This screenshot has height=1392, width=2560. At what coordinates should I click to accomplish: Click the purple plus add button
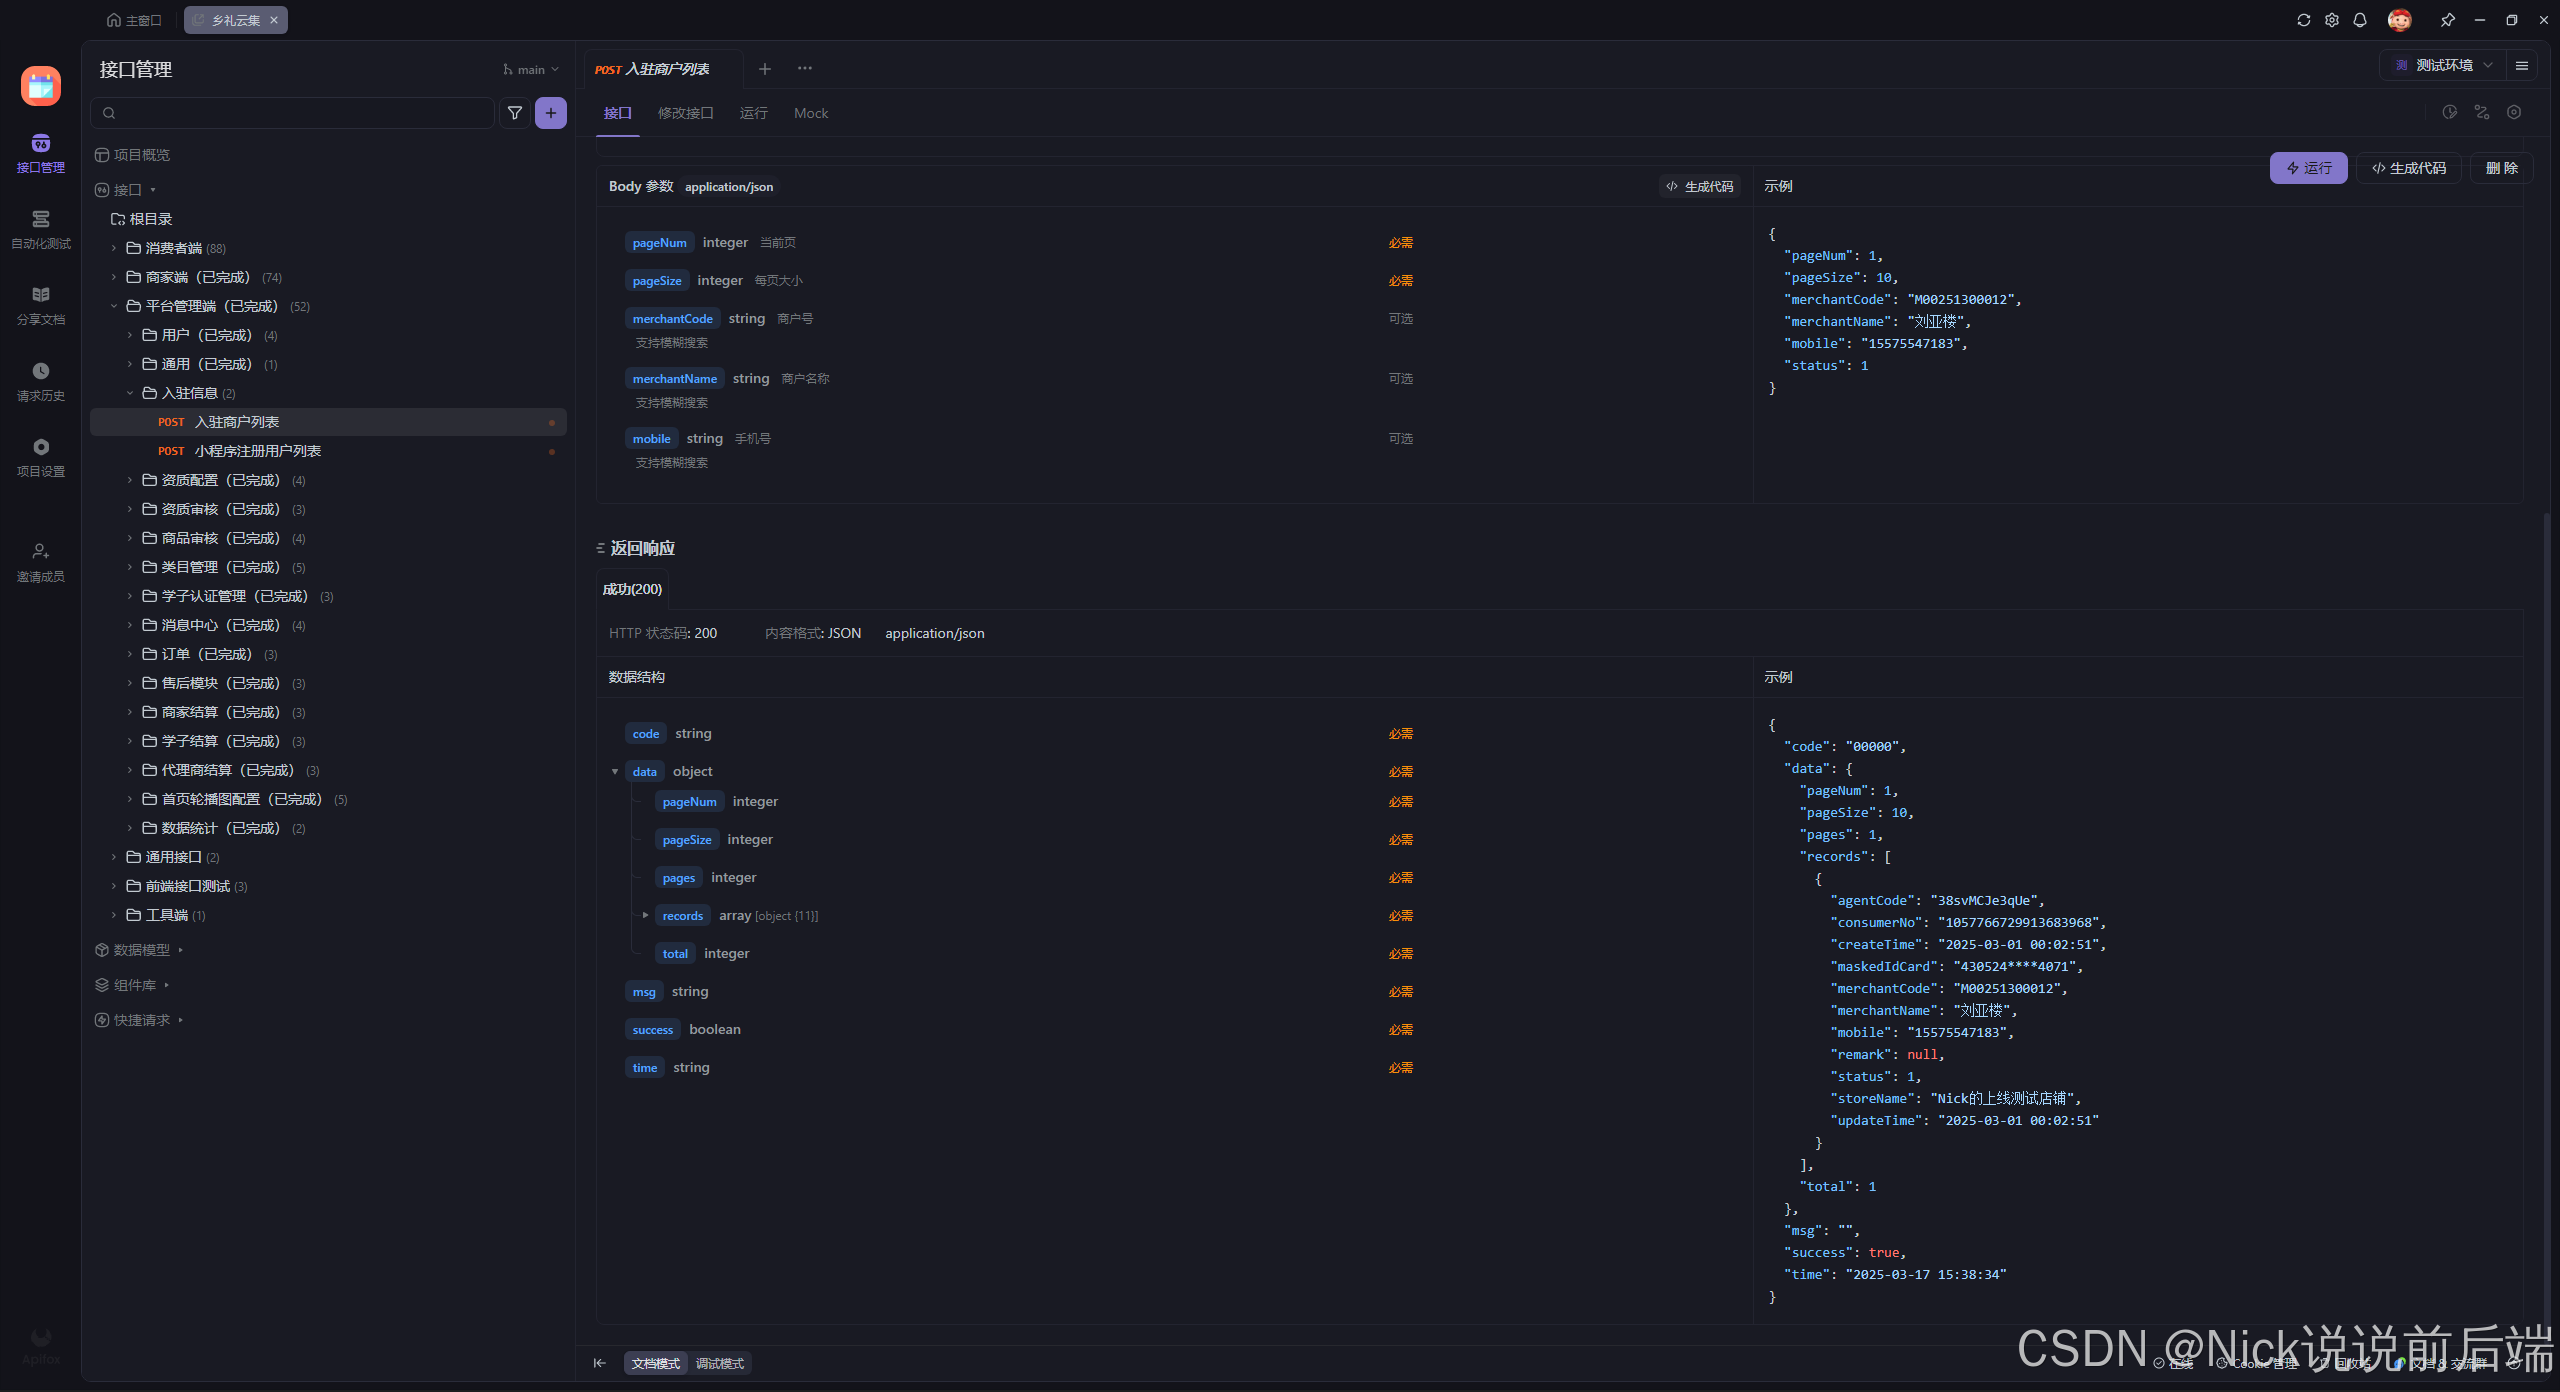(x=551, y=113)
